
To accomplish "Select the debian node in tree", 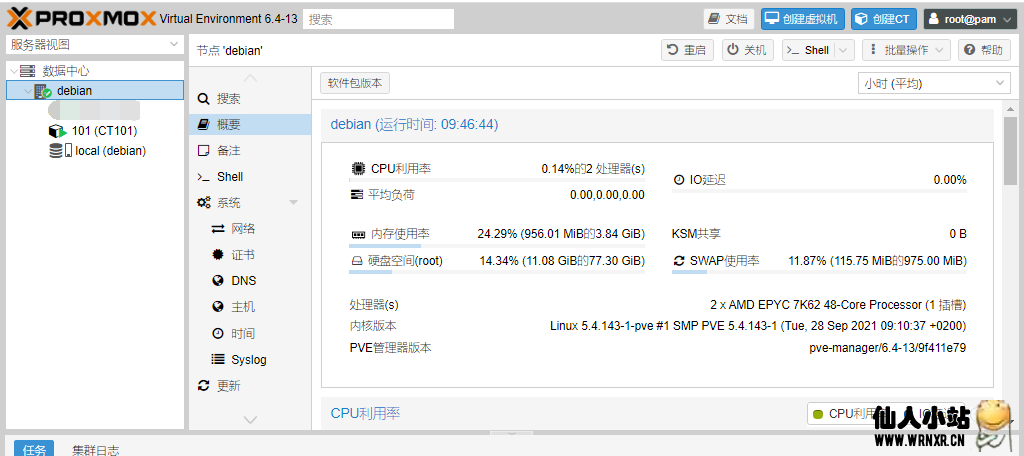I will click(95, 91).
